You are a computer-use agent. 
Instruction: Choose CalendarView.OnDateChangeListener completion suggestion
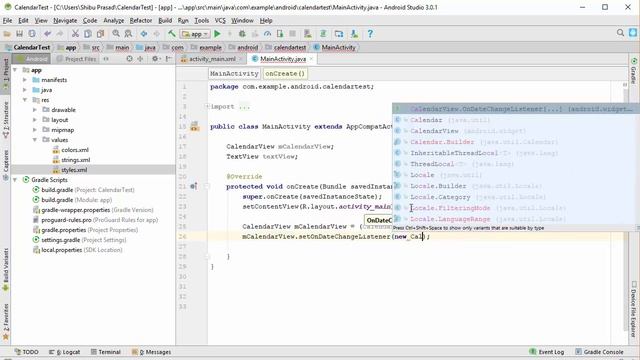click(x=516, y=109)
